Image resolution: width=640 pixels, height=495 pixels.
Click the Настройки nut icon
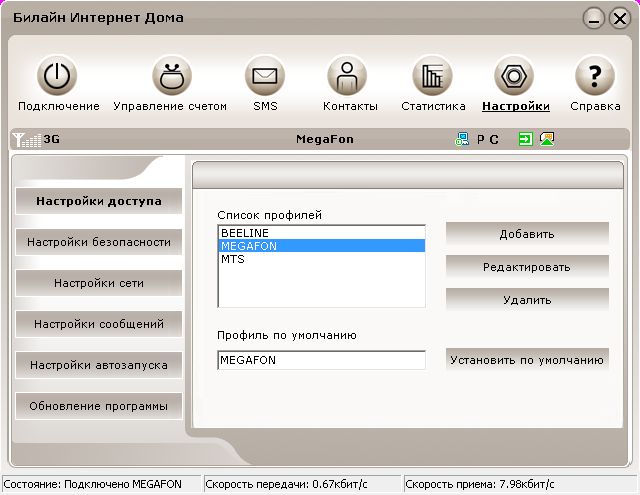[x=514, y=76]
